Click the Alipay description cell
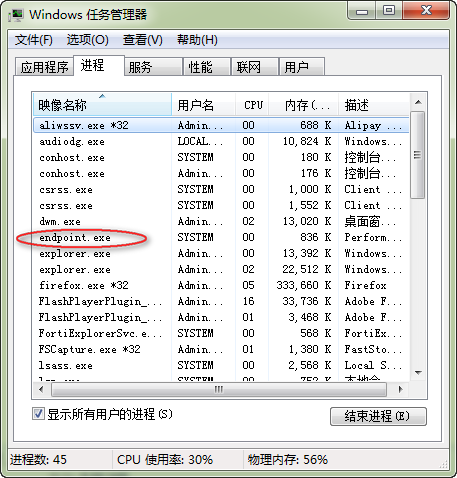The image size is (457, 478). click(373, 125)
